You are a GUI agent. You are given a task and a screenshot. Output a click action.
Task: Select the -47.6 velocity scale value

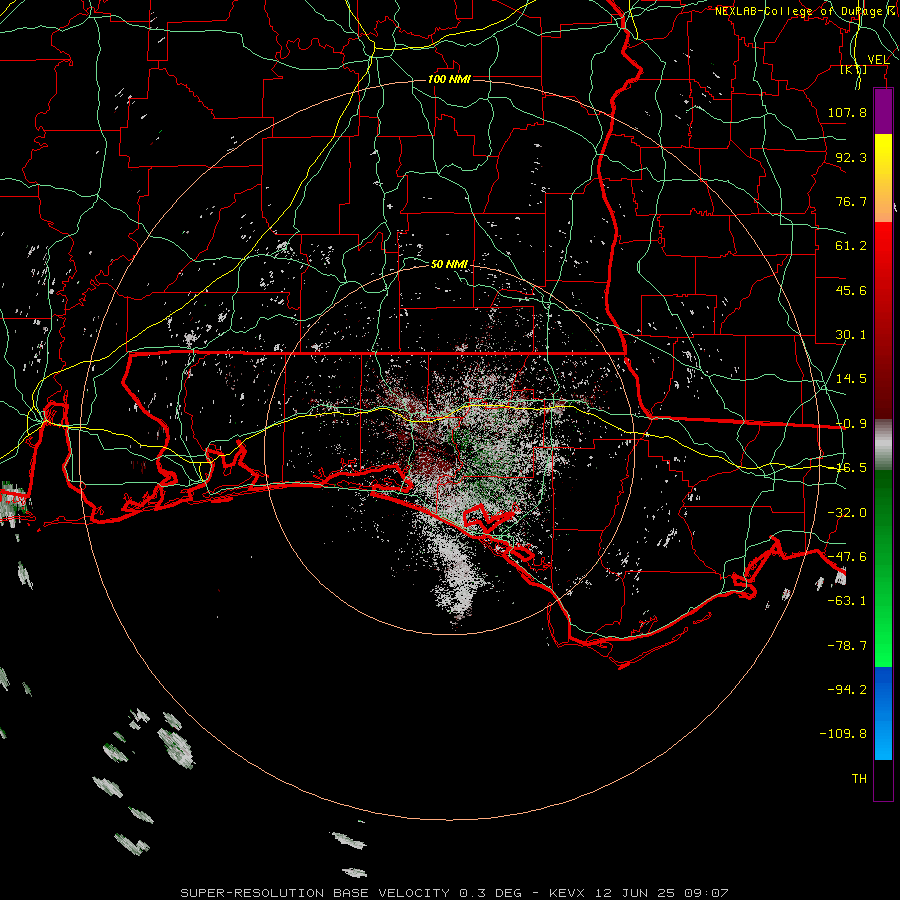(847, 557)
